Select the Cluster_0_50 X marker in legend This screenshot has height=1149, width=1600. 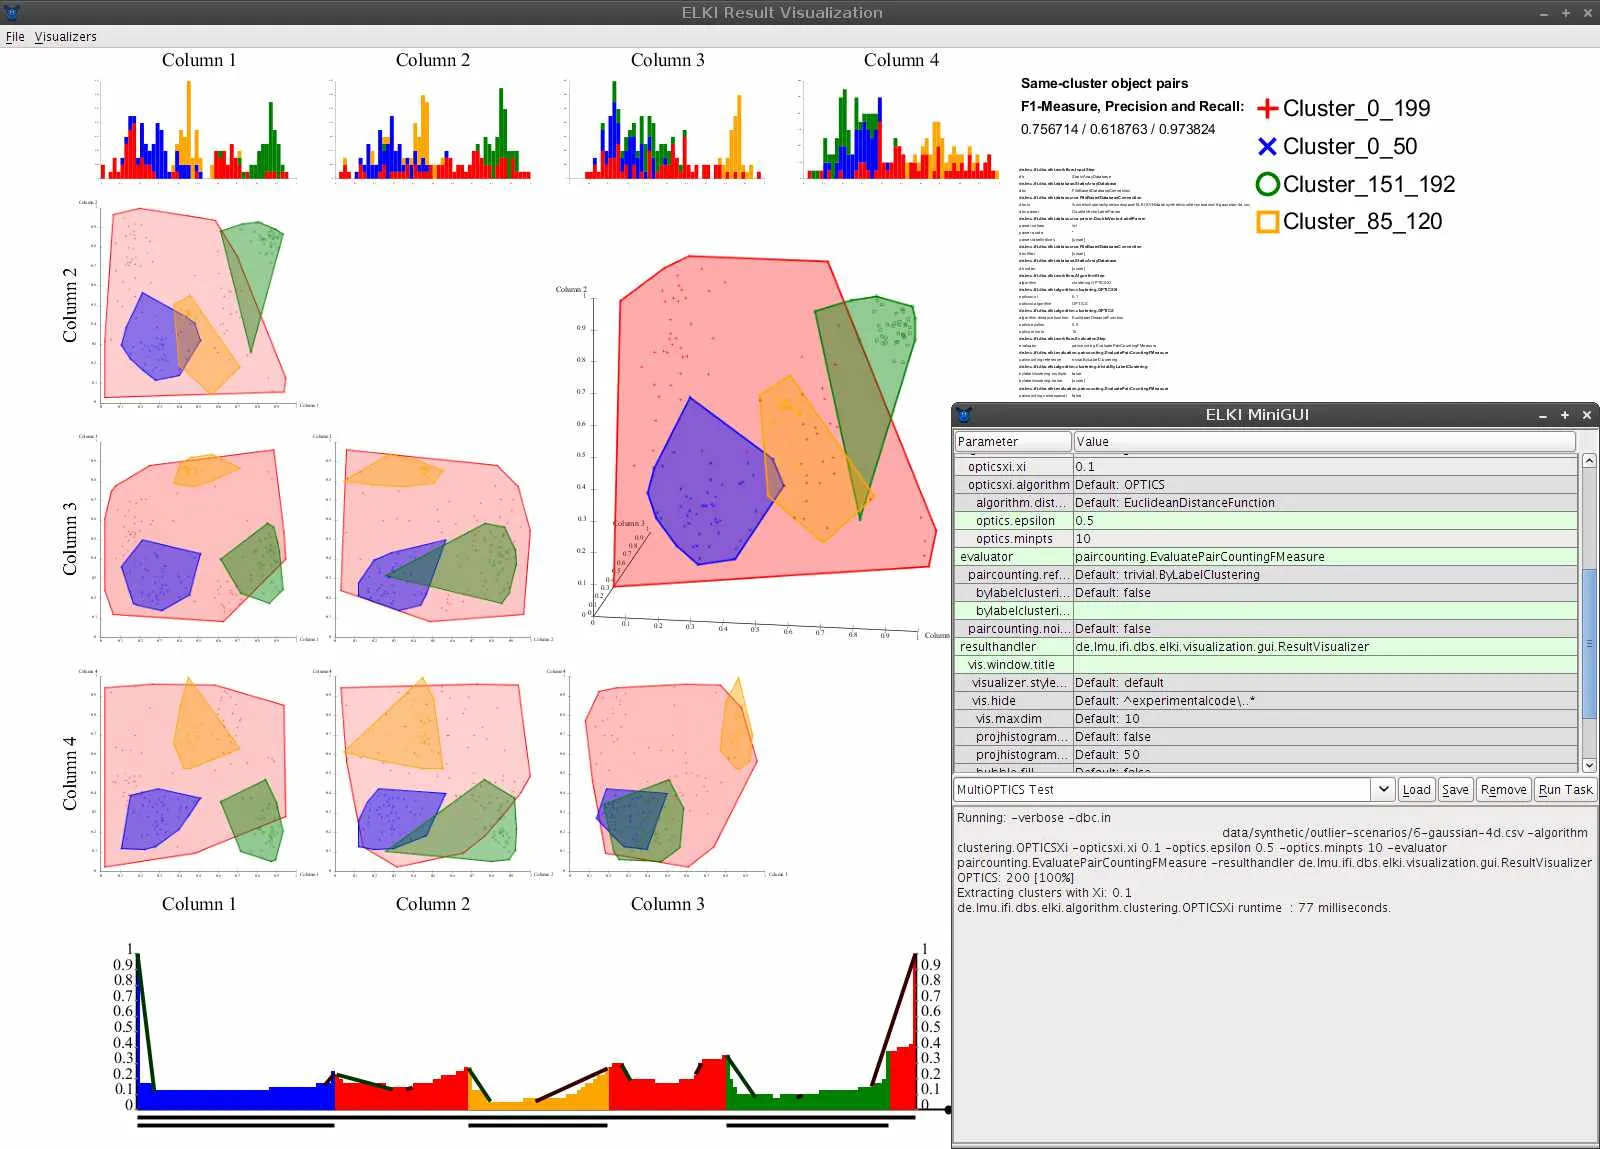[x=1266, y=146]
